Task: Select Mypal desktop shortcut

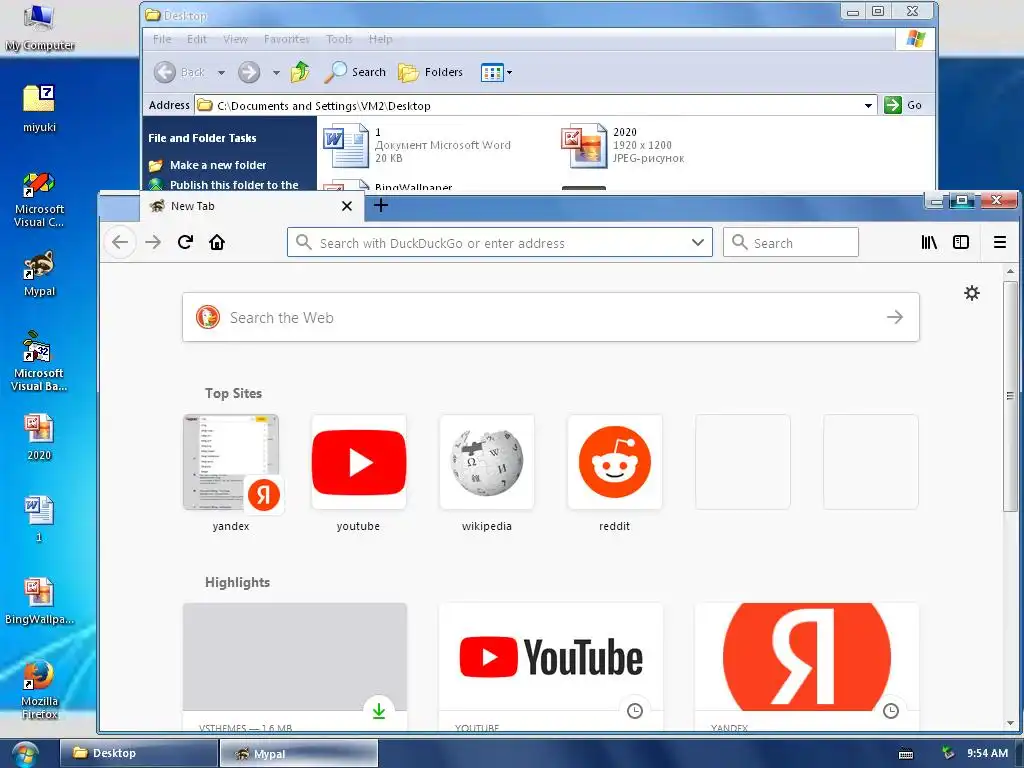Action: coord(39,273)
